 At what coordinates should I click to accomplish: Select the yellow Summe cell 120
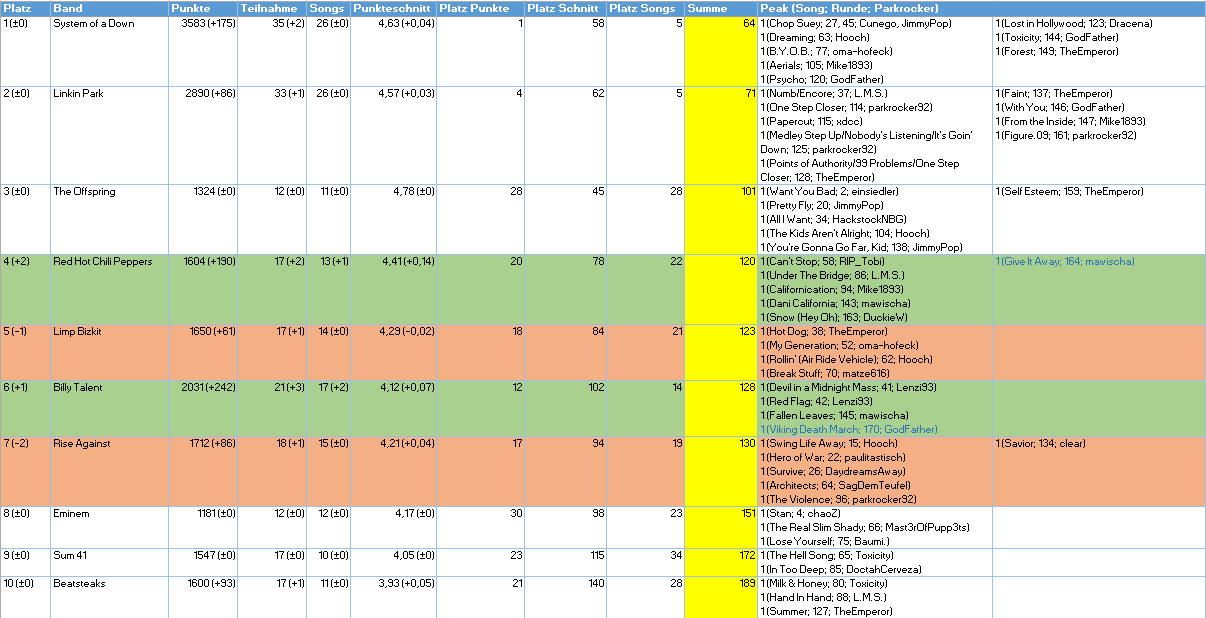(721, 289)
